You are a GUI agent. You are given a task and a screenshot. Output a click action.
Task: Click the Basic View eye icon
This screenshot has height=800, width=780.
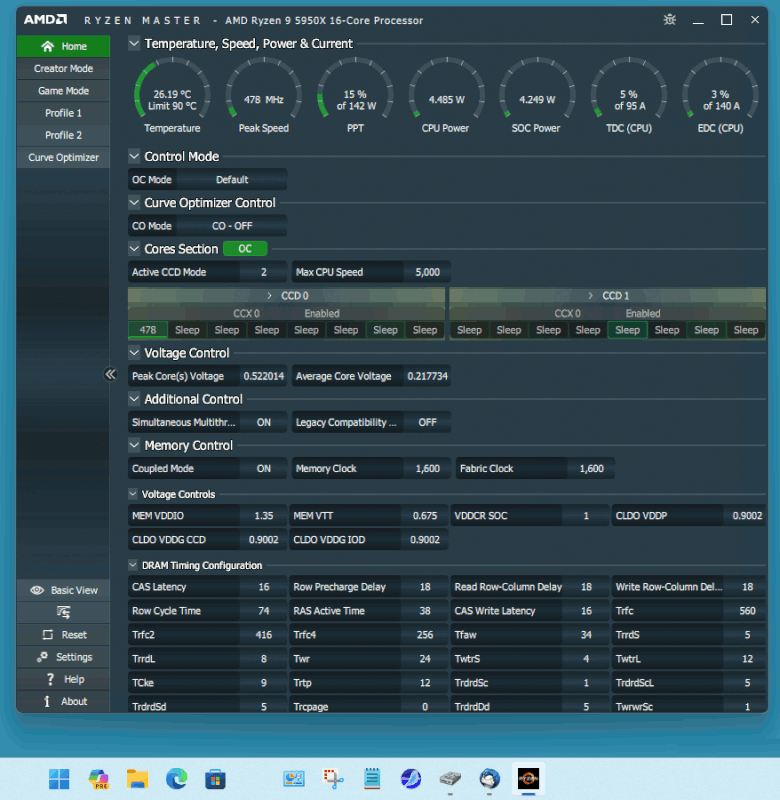pyautogui.click(x=37, y=590)
